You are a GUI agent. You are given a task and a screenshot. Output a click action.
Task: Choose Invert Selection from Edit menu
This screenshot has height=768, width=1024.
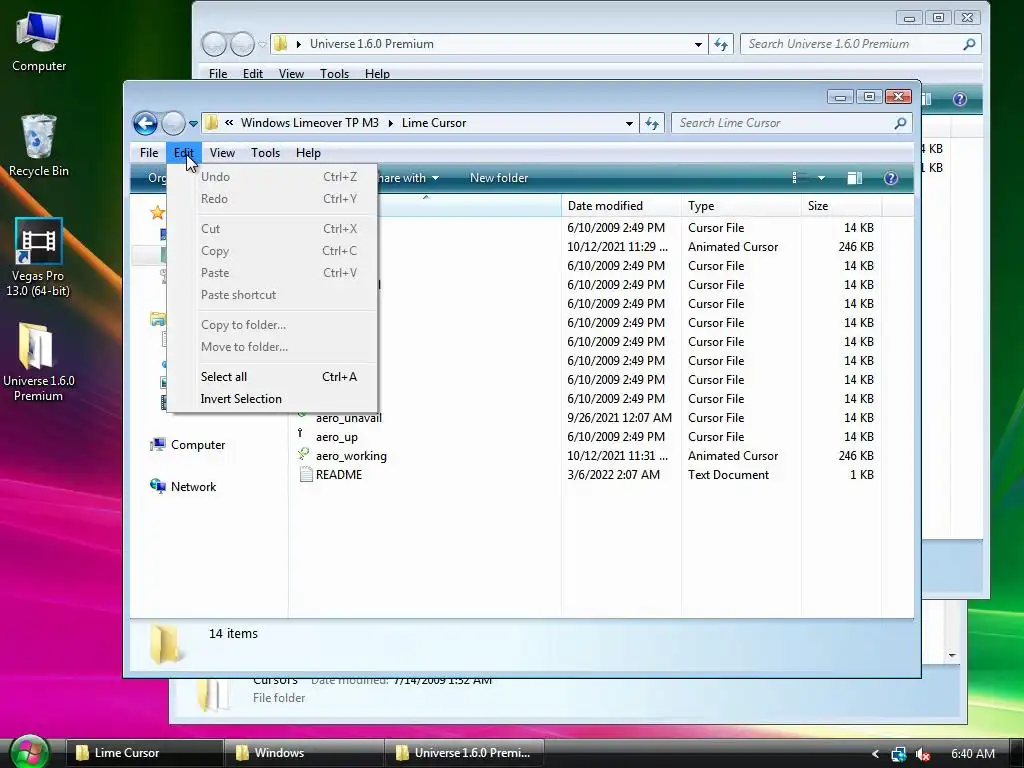(272, 399)
